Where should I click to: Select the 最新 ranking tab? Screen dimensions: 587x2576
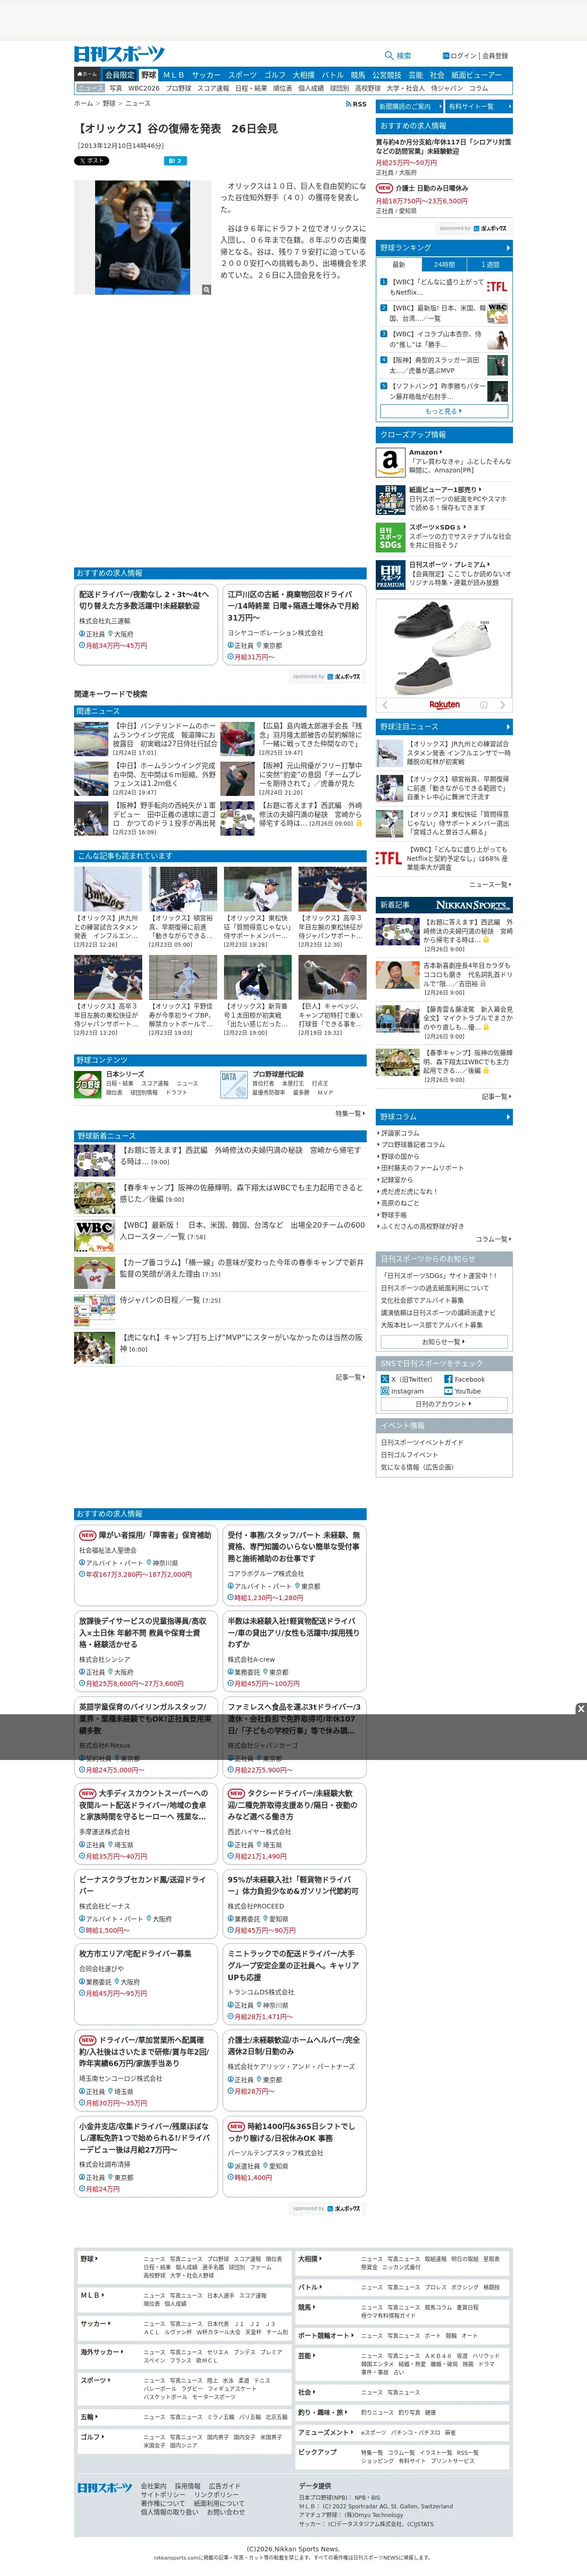[x=398, y=265]
